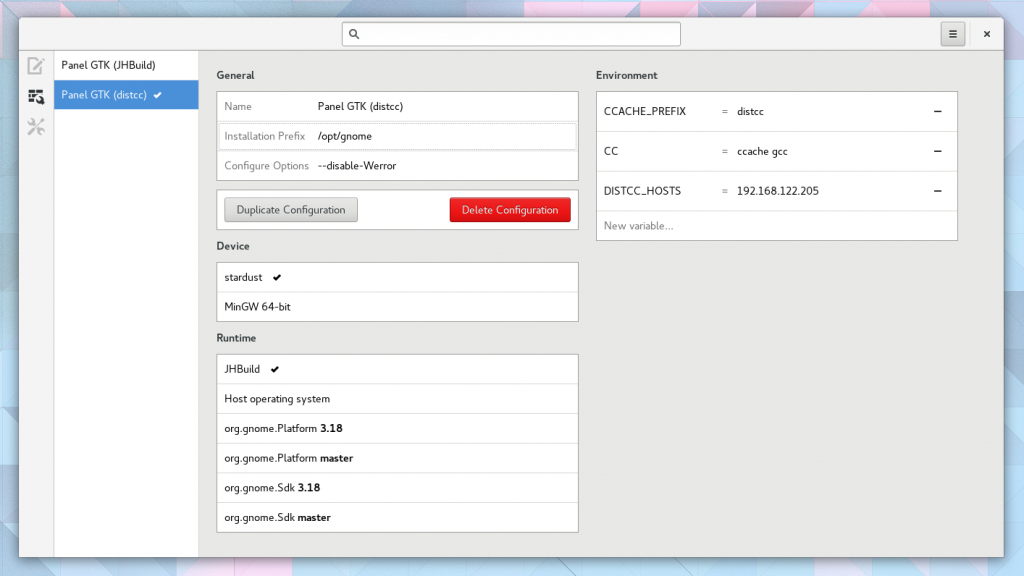Remove the DISTCC_HOSTS variable with minus
Image resolution: width=1024 pixels, height=576 pixels.
(x=938, y=191)
